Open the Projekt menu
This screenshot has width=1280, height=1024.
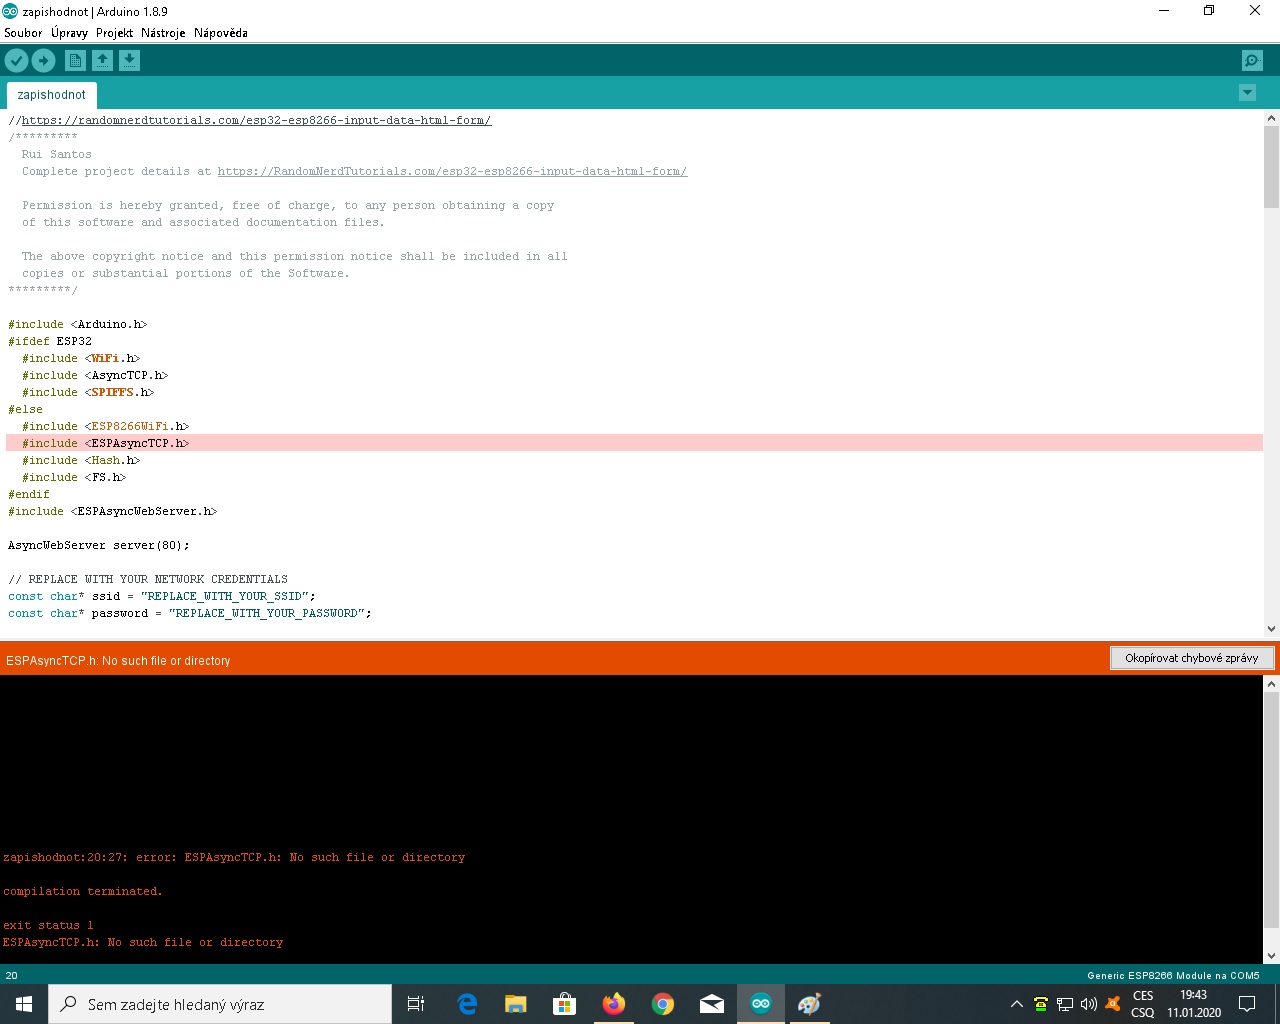(114, 33)
